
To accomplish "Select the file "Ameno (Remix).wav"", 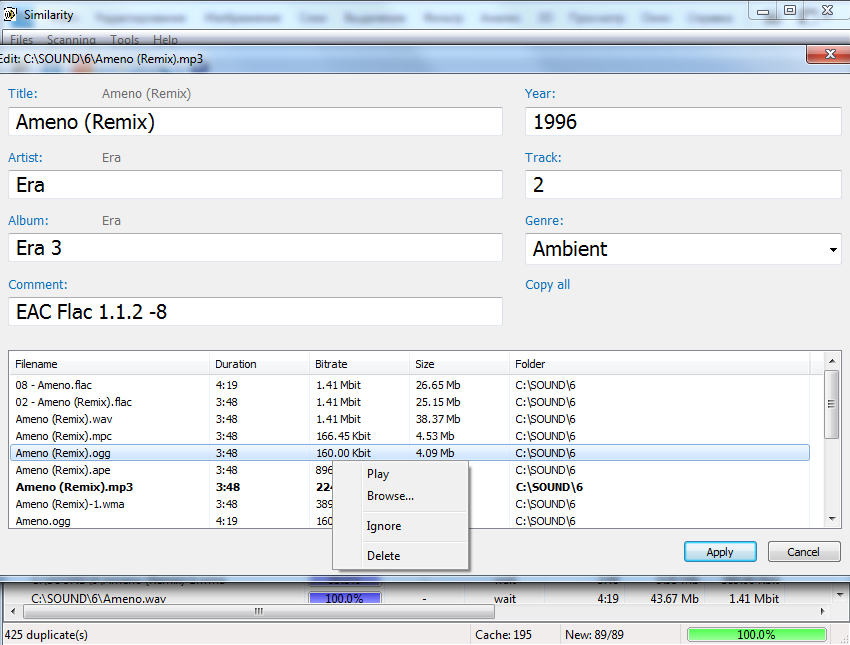I will [x=64, y=419].
